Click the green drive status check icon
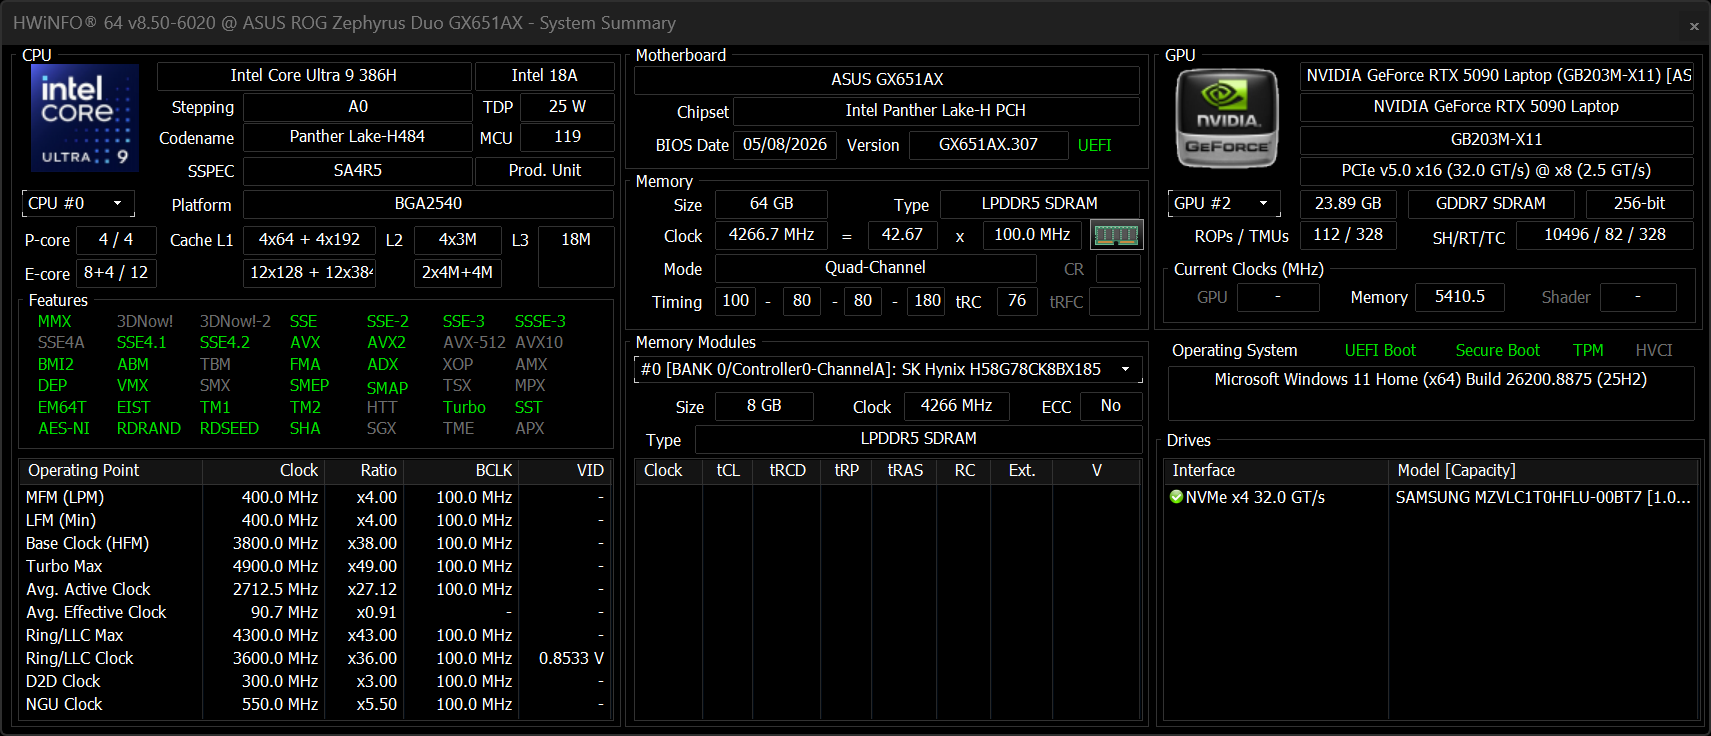Screen dimensions: 1711x736 pos(1176,497)
